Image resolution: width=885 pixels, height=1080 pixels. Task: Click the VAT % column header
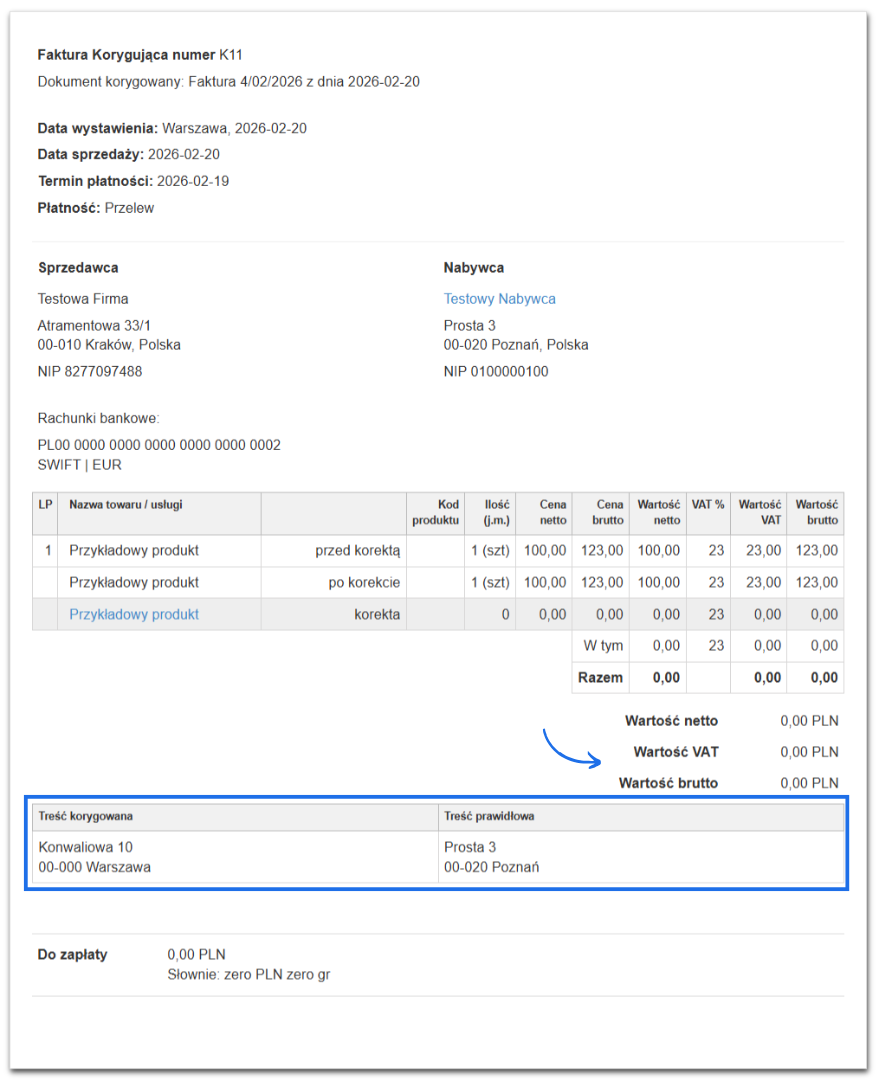coord(708,505)
